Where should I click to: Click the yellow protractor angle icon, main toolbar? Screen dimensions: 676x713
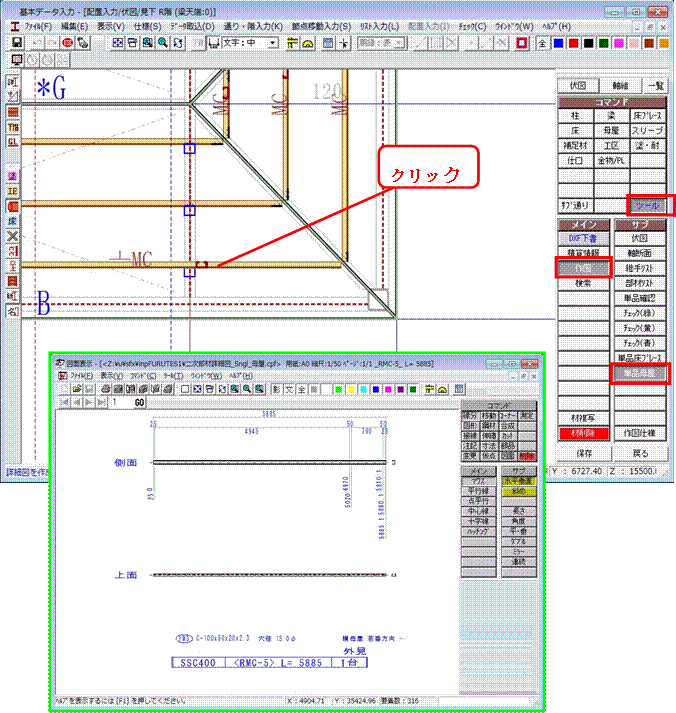308,43
